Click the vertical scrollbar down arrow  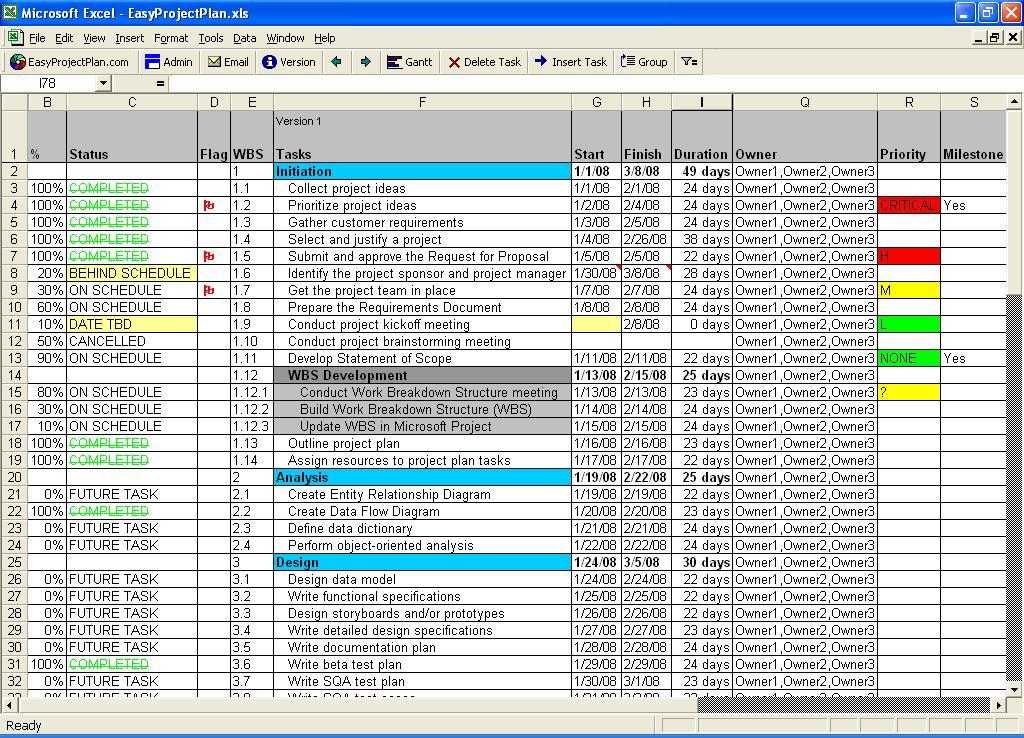(x=1013, y=689)
